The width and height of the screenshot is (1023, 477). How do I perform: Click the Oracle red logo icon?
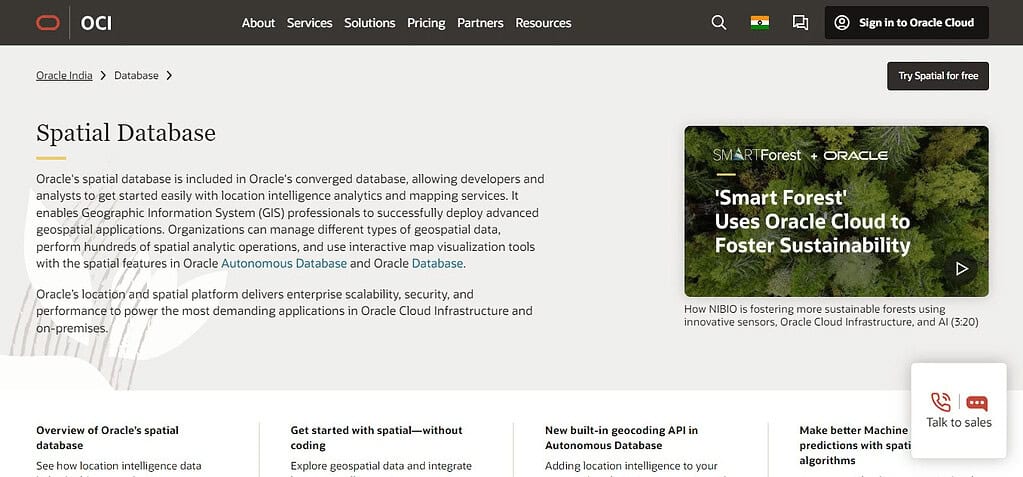coord(48,23)
